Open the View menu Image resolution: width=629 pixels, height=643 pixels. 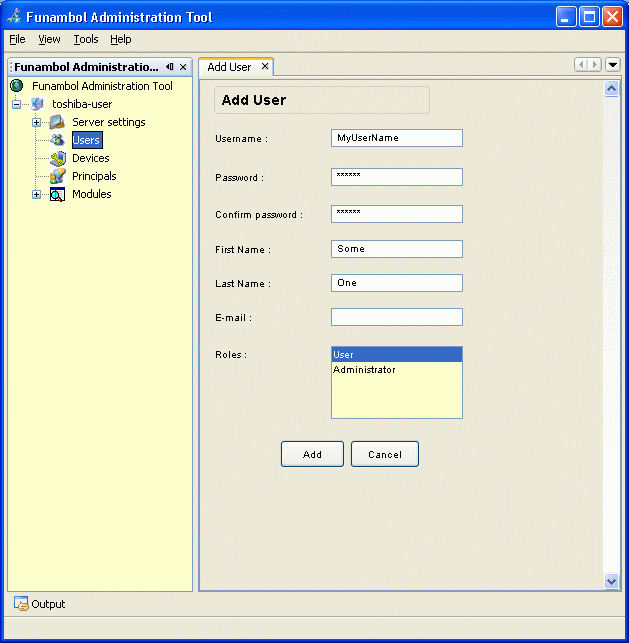click(x=49, y=39)
